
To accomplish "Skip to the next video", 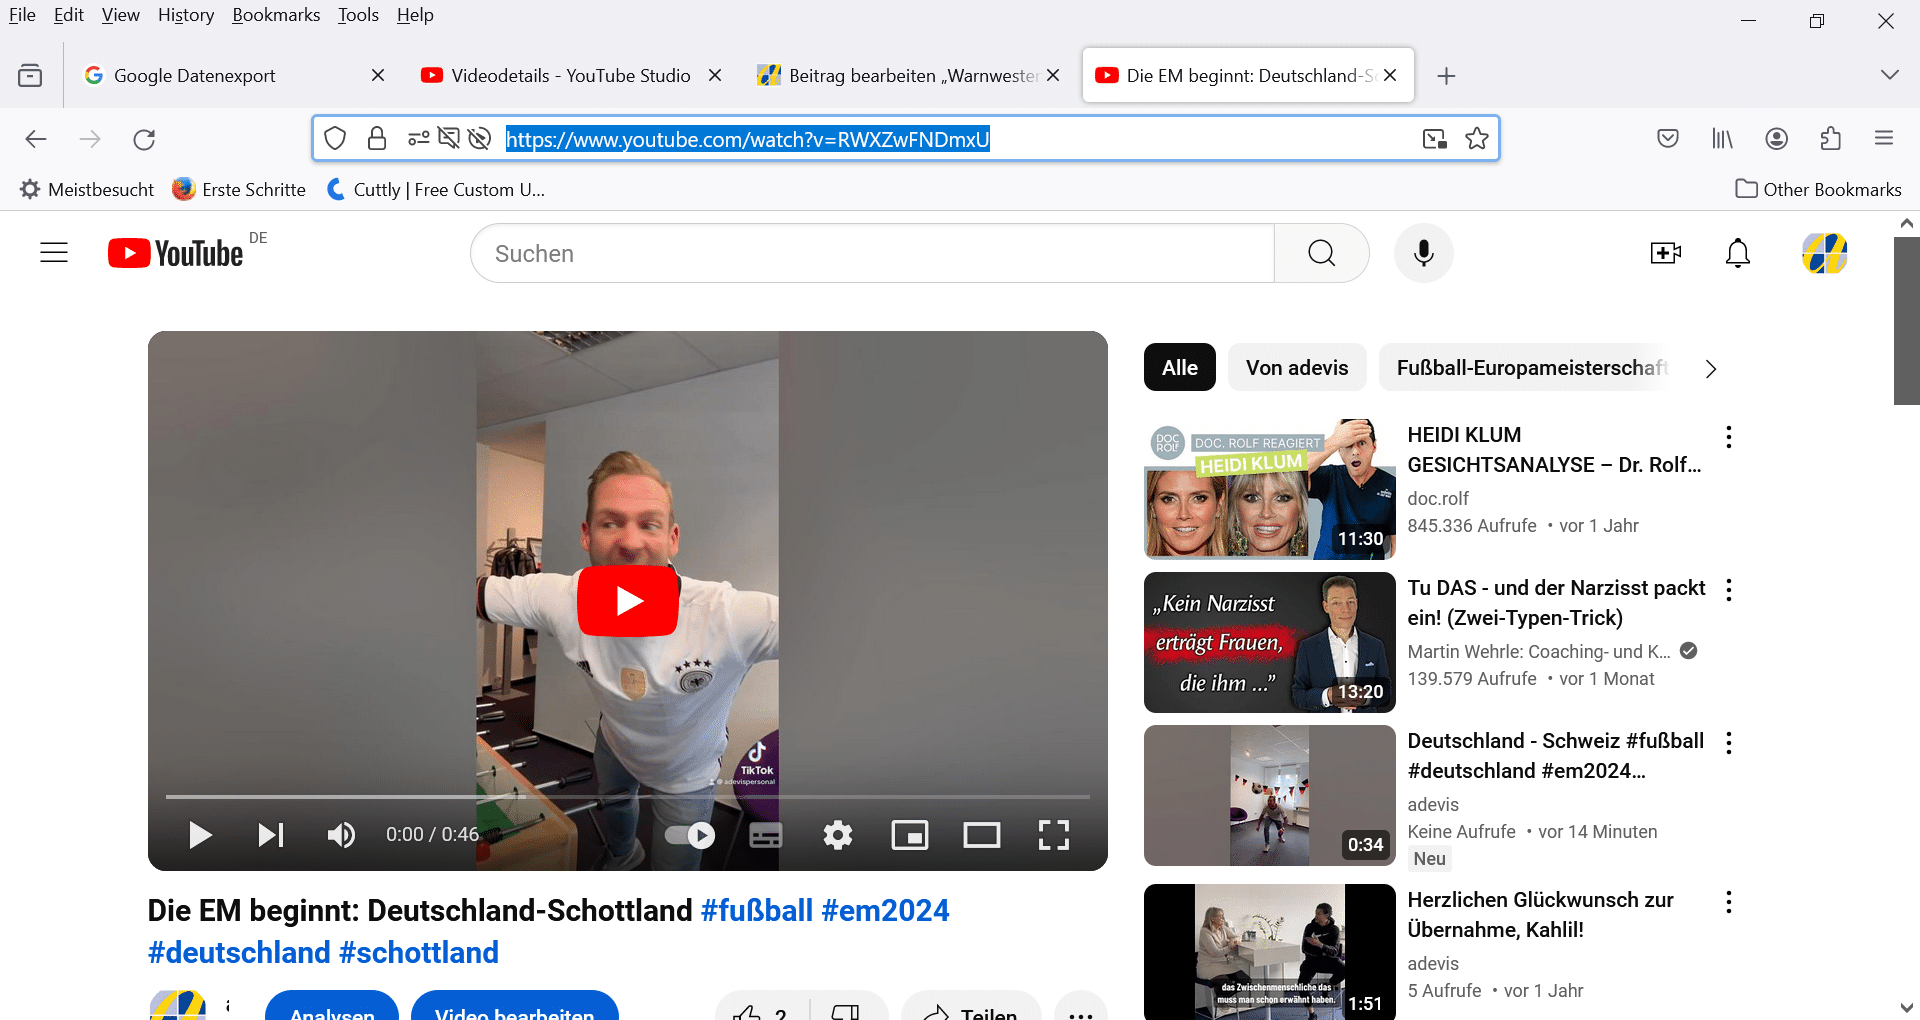I will click(x=271, y=834).
